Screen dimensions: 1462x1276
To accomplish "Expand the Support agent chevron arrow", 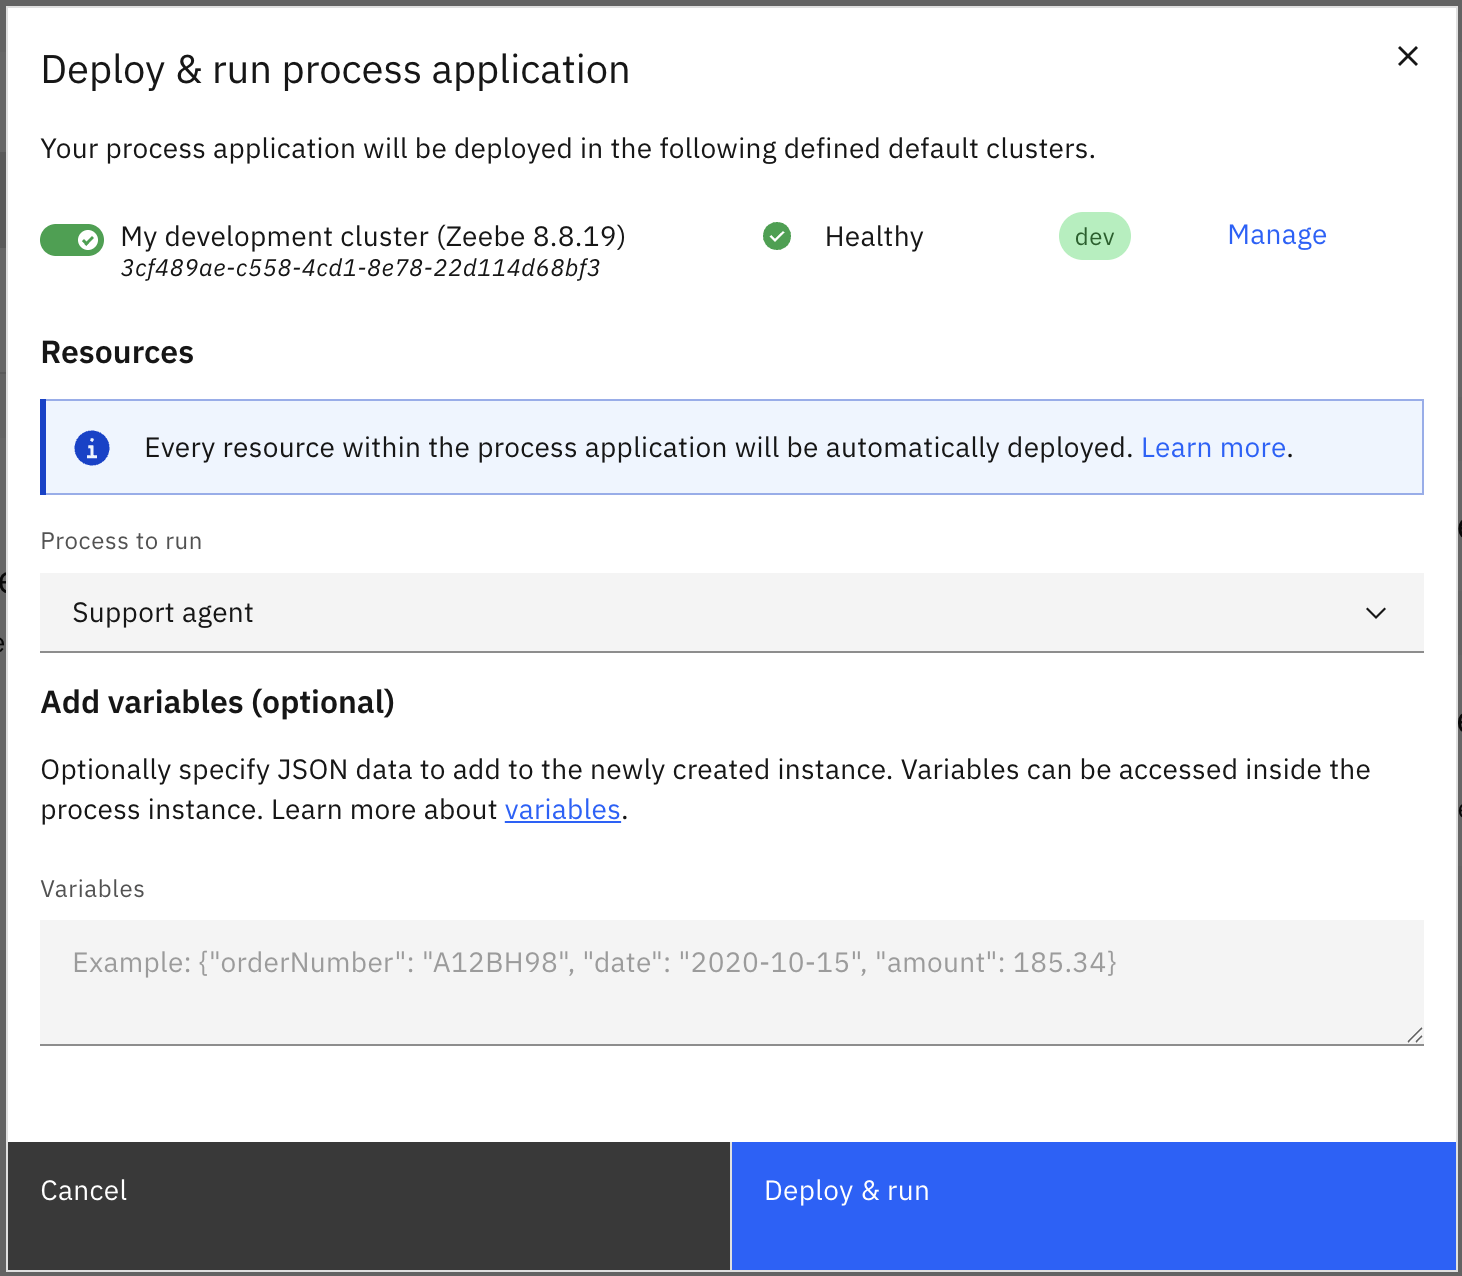I will coord(1376,613).
